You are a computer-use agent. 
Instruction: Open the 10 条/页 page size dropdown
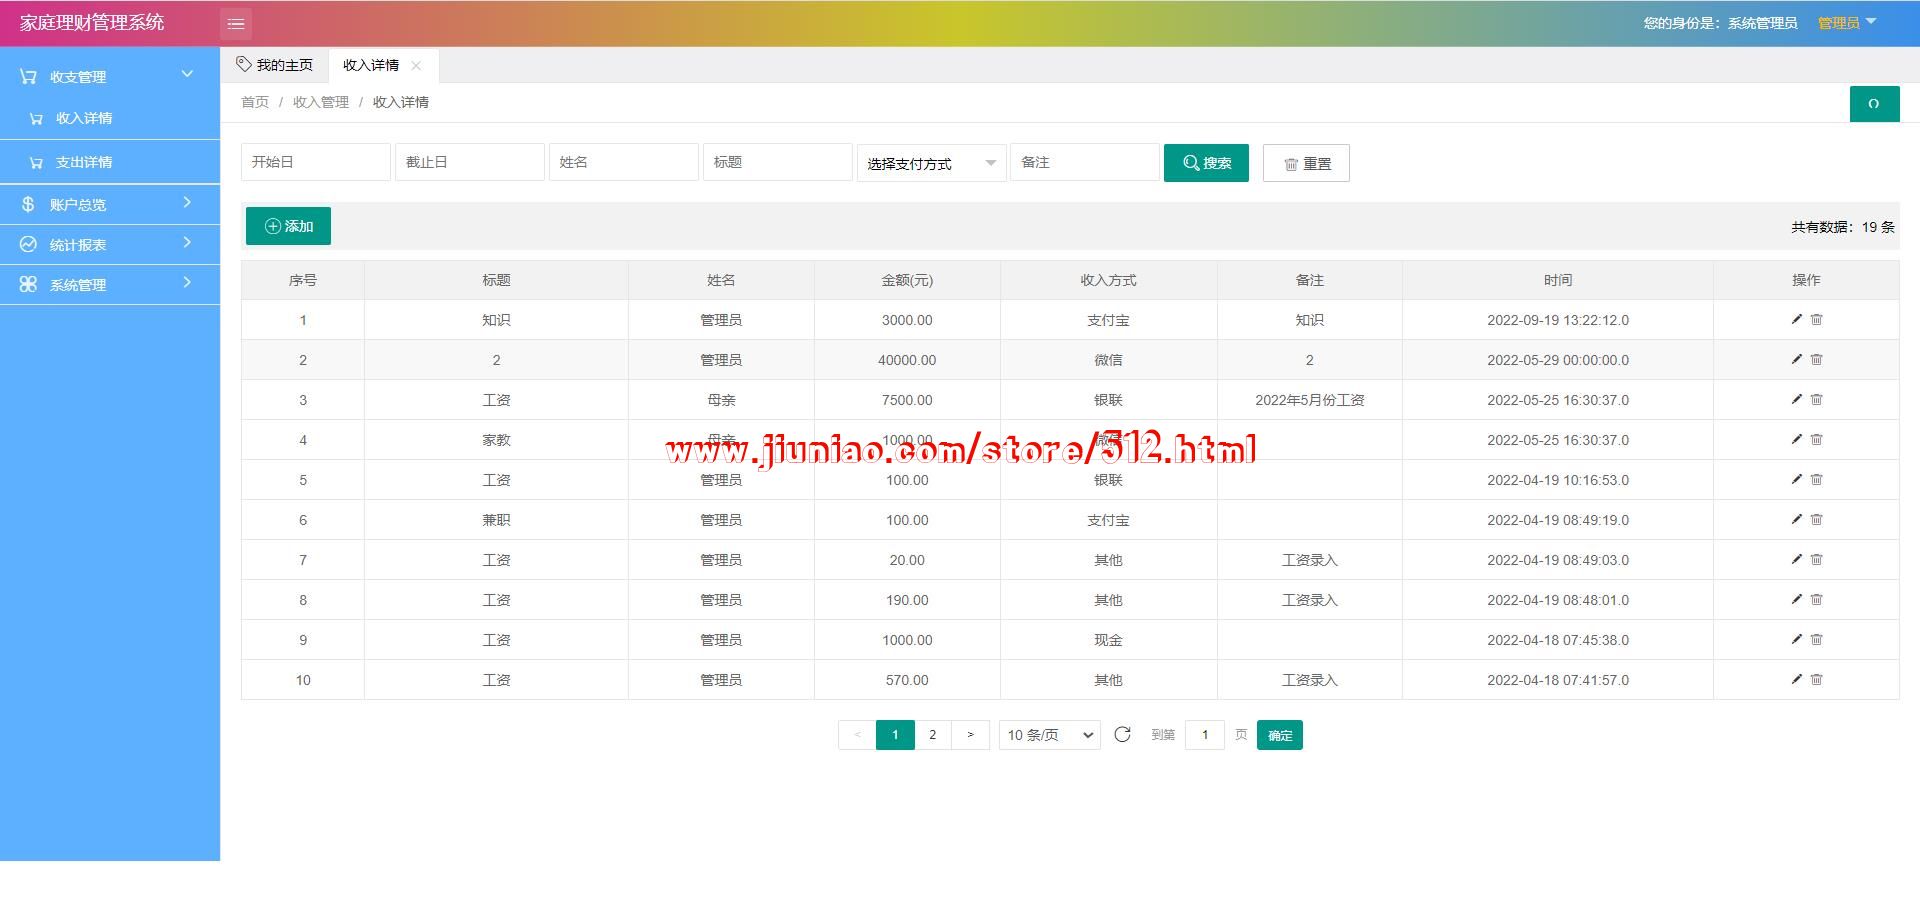(1049, 735)
